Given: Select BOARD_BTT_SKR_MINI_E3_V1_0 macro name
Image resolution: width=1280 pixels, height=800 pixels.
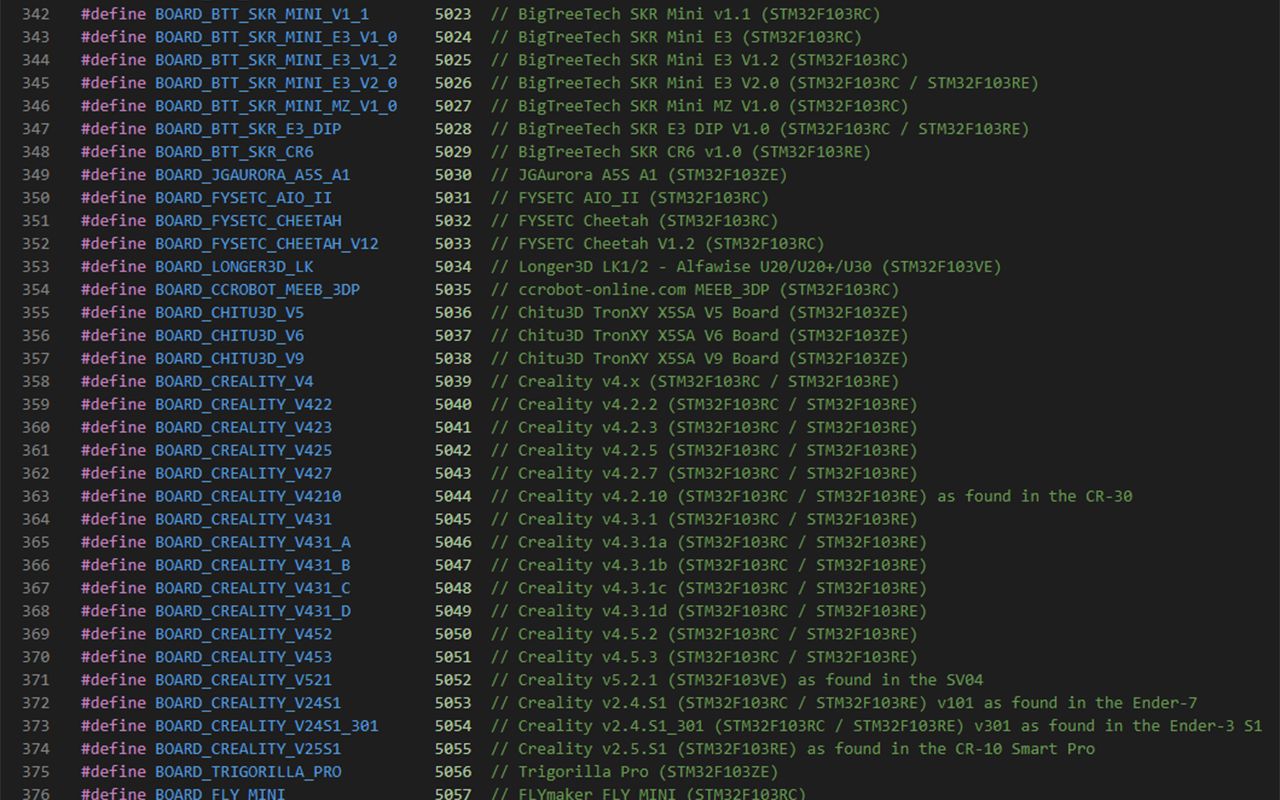Looking at the screenshot, I should click(x=276, y=37).
